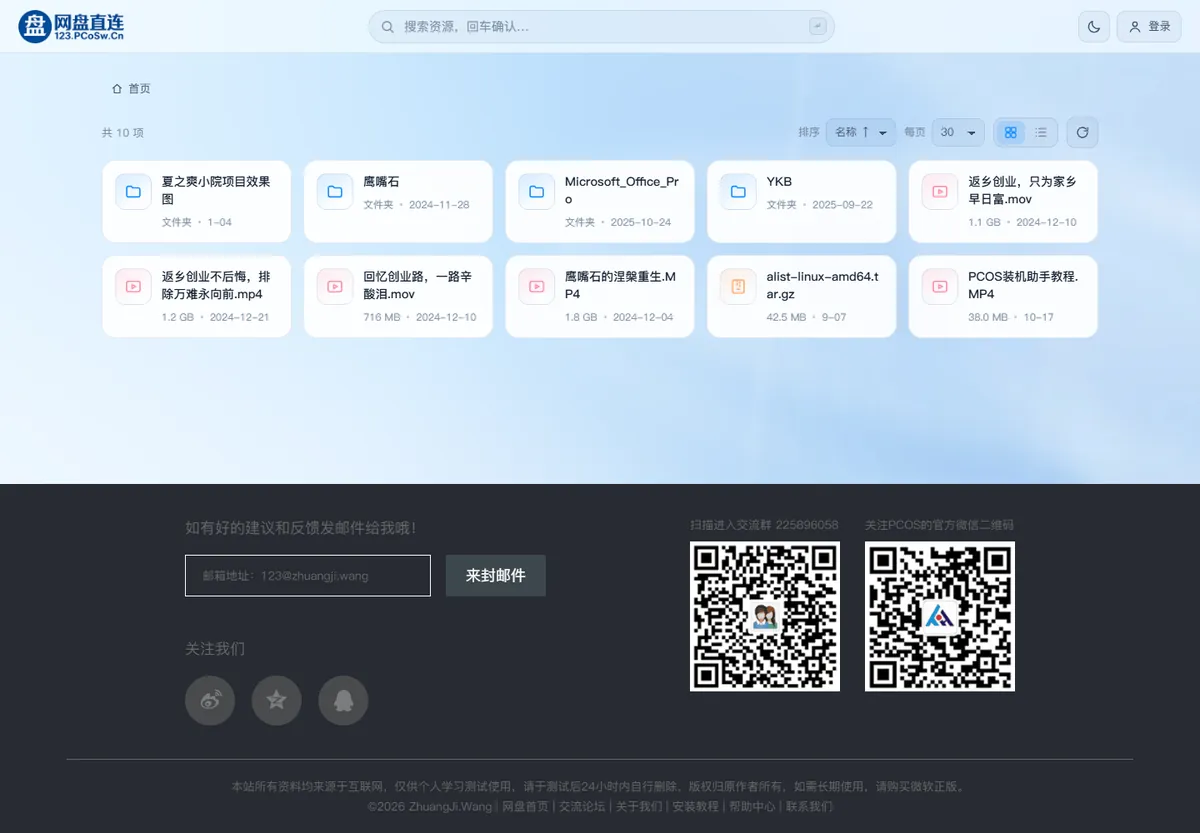Click the 邮箱地址 email input field

308,576
